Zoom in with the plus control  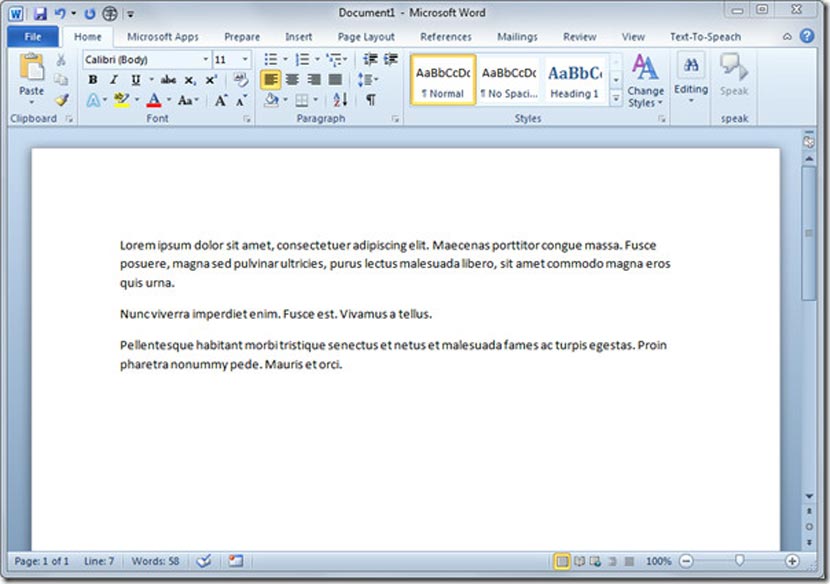point(791,561)
